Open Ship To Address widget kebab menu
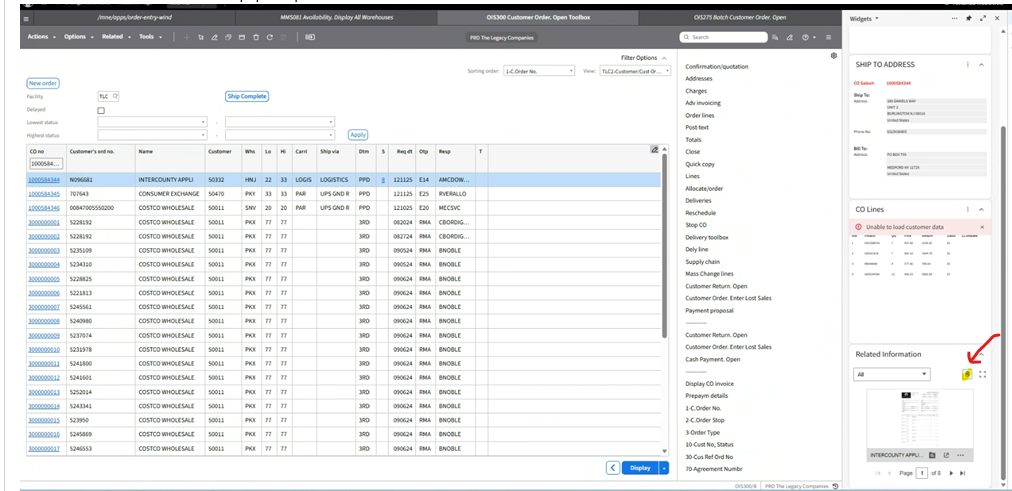Image resolution: width=1012 pixels, height=491 pixels. [x=967, y=65]
